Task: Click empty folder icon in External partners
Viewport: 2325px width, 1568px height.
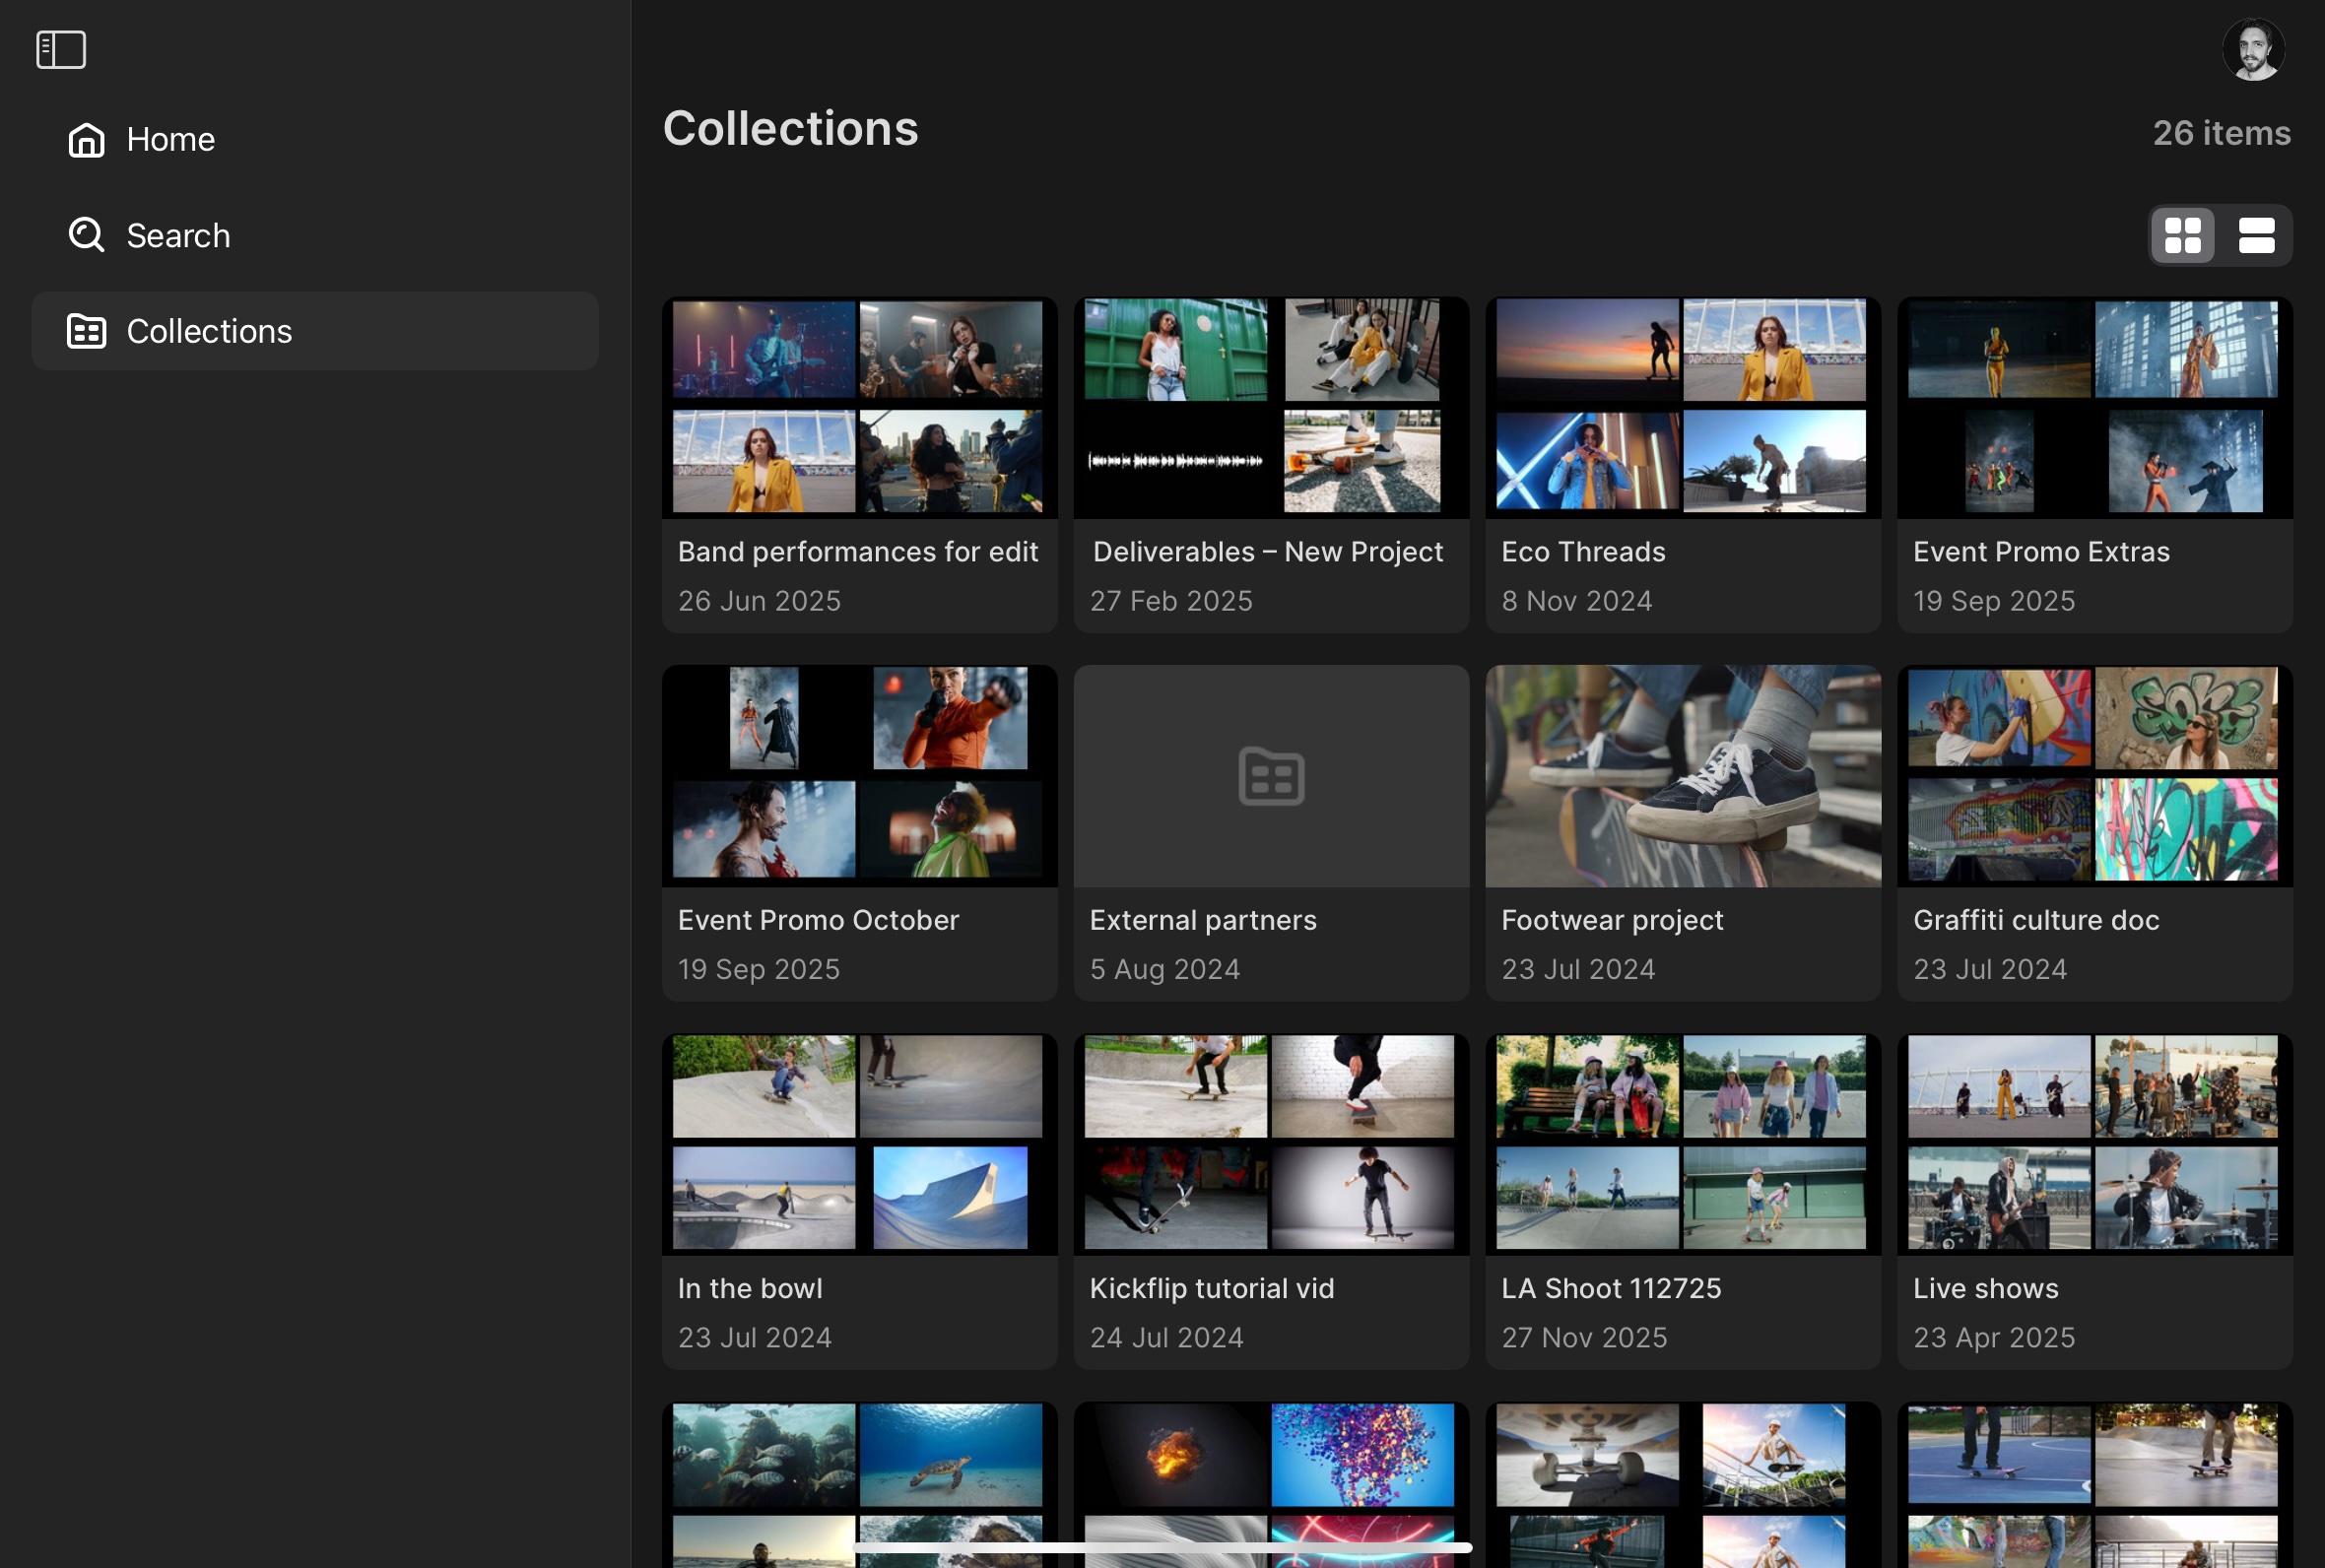Action: coord(1271,776)
